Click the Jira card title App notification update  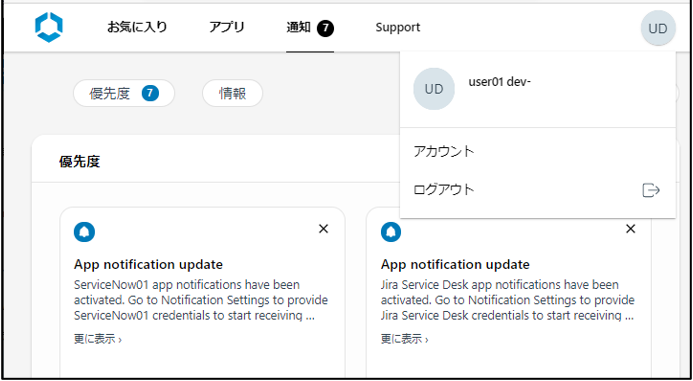pyautogui.click(x=455, y=265)
